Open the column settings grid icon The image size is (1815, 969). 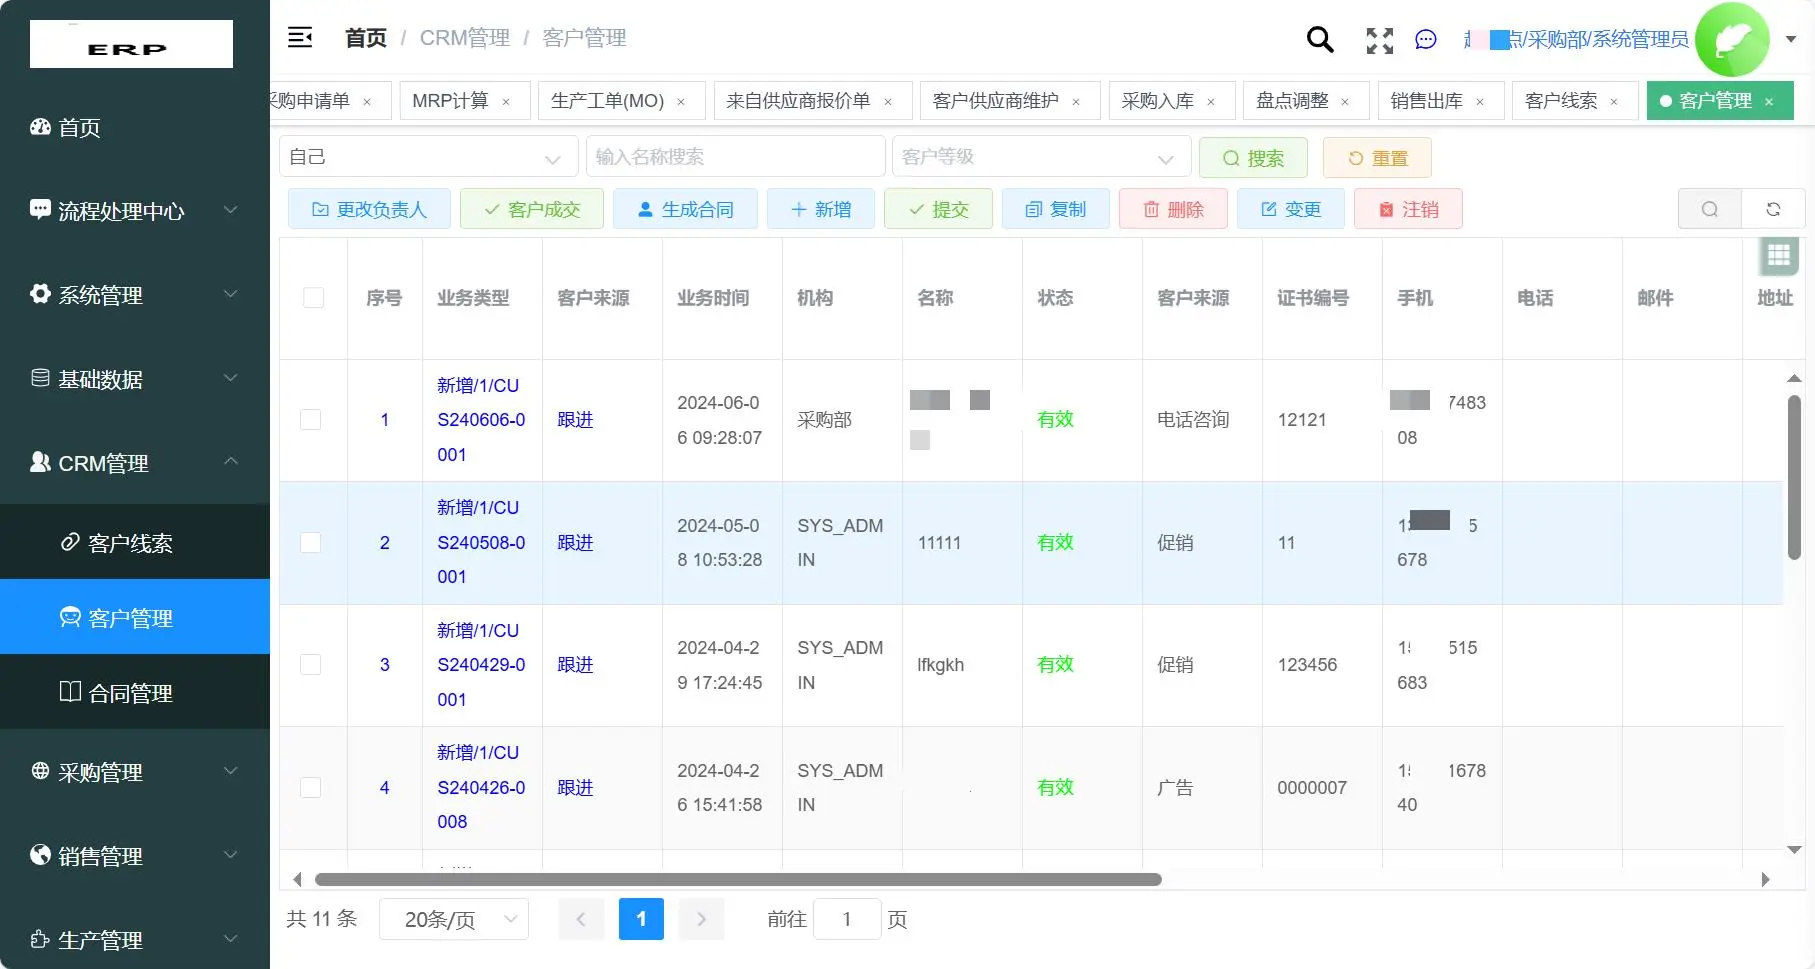[1777, 257]
